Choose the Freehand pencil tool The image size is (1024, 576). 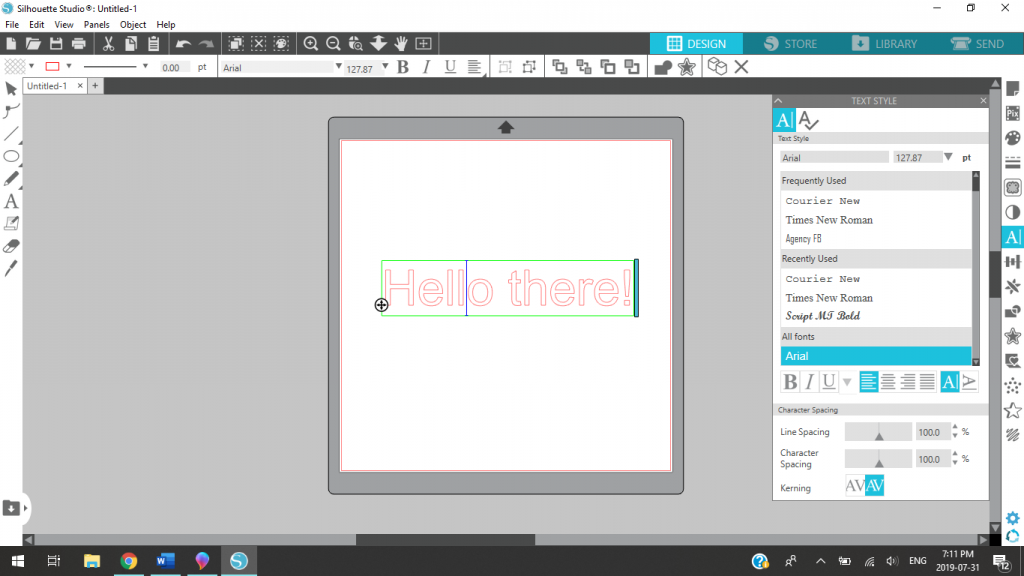11,178
